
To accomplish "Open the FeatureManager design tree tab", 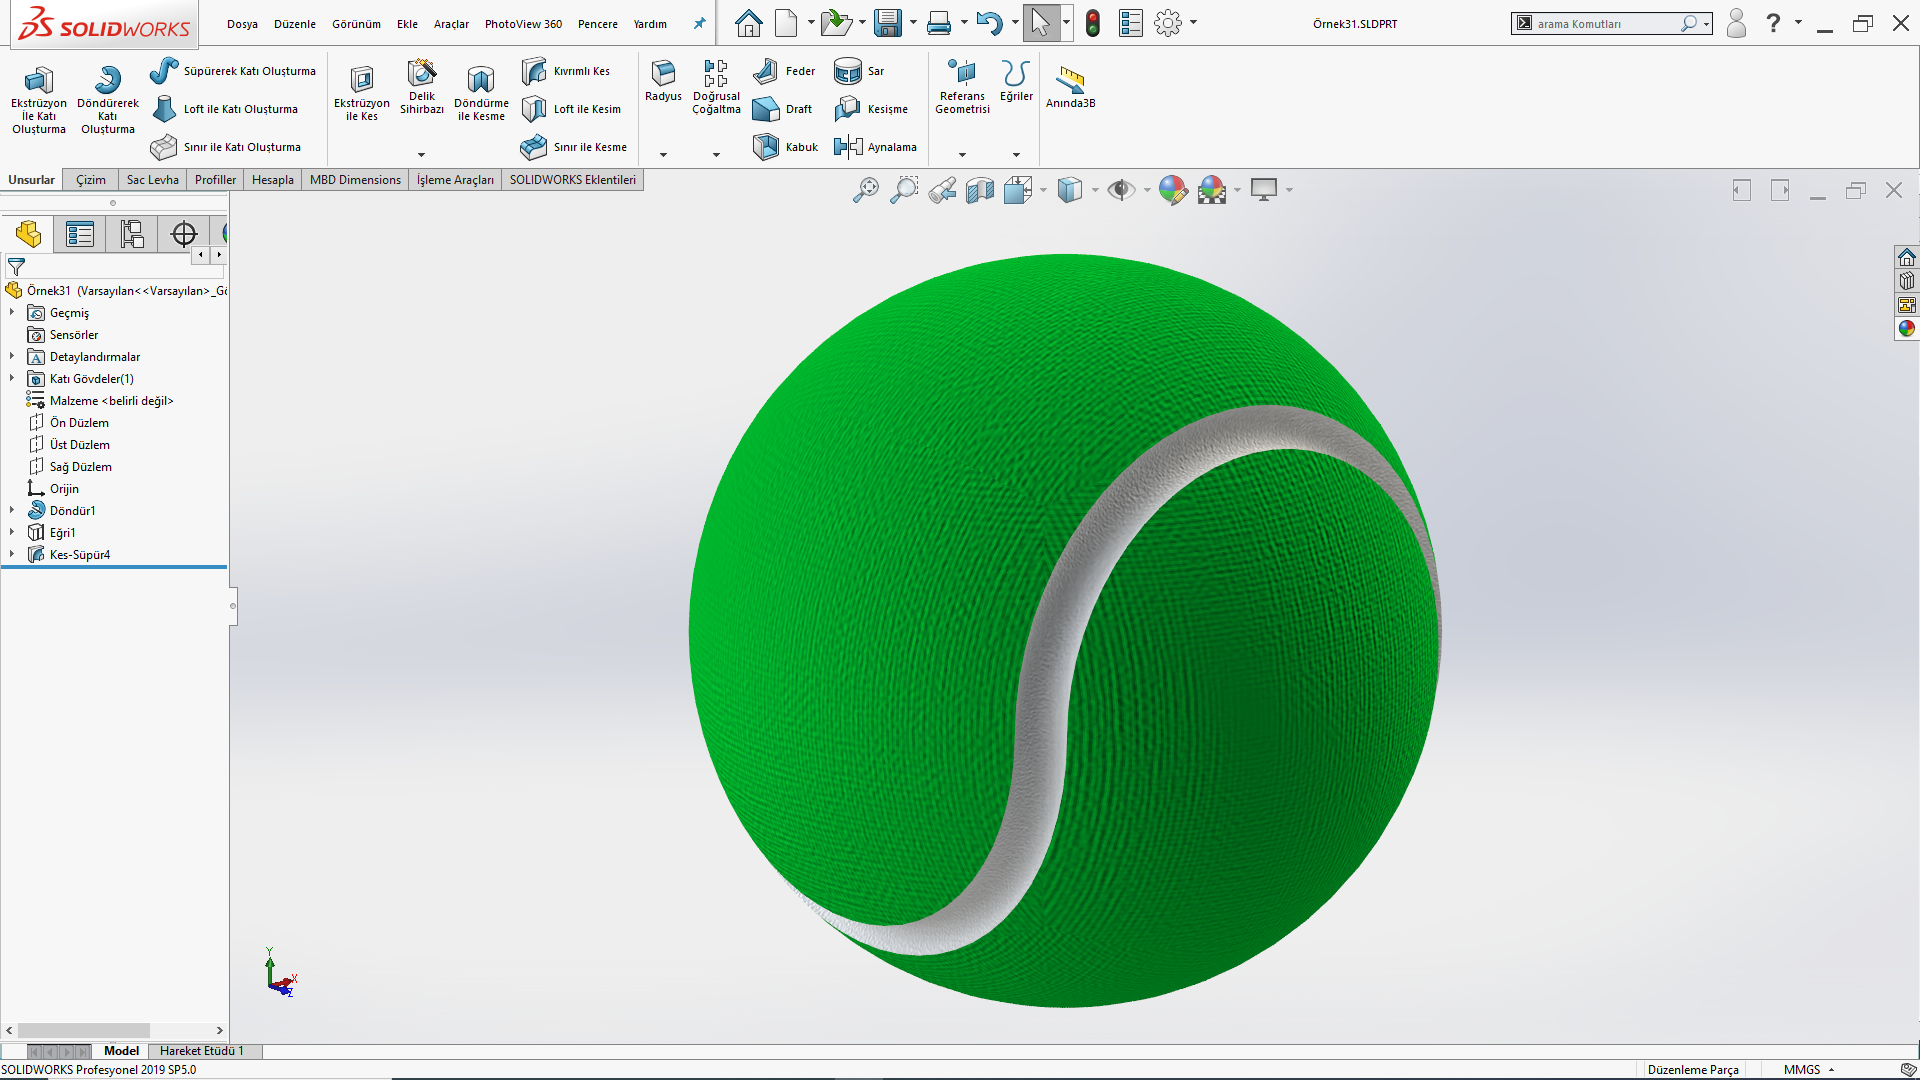I will [28, 234].
